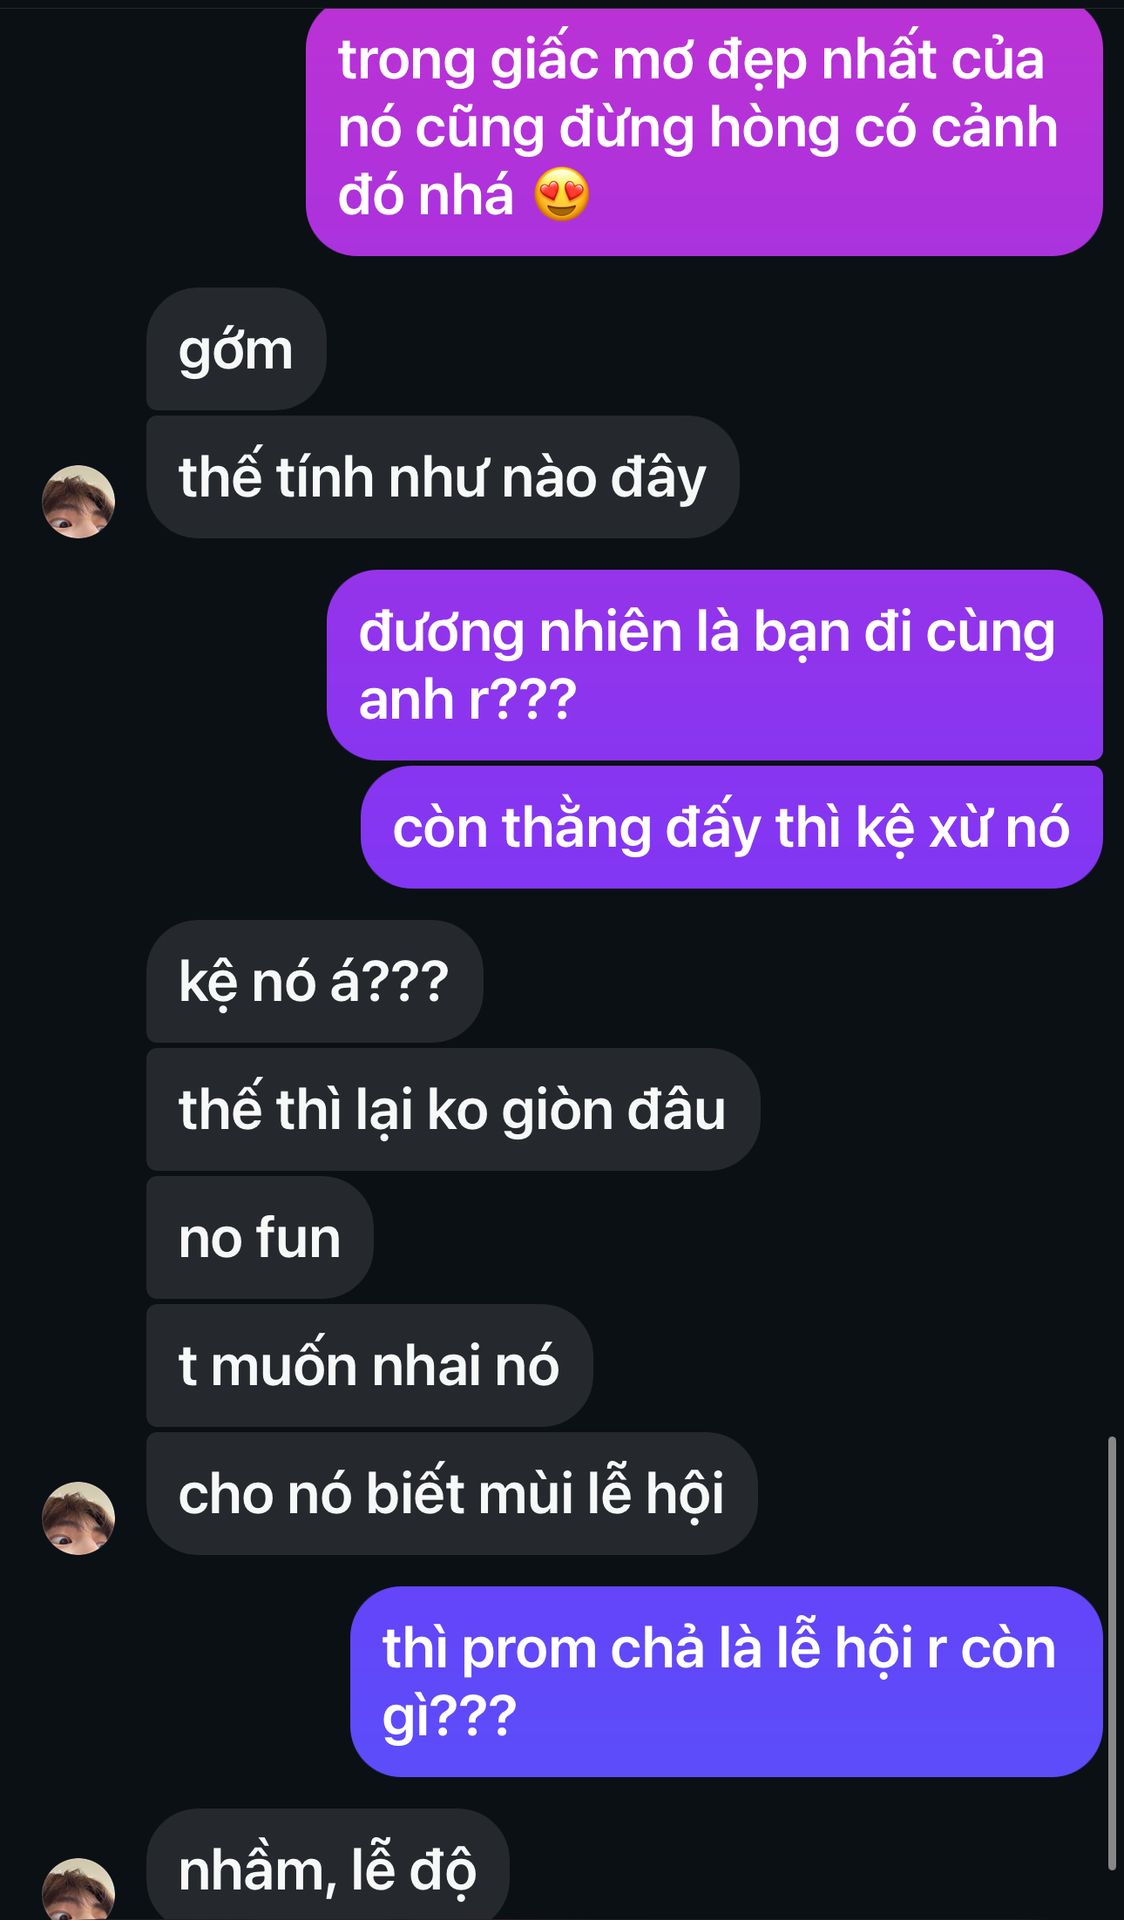Screen dimensions: 1124x1920
Task: Tap the 'đương nhiên là bạn đi cùng anh r???' bubble
Action: point(715,665)
